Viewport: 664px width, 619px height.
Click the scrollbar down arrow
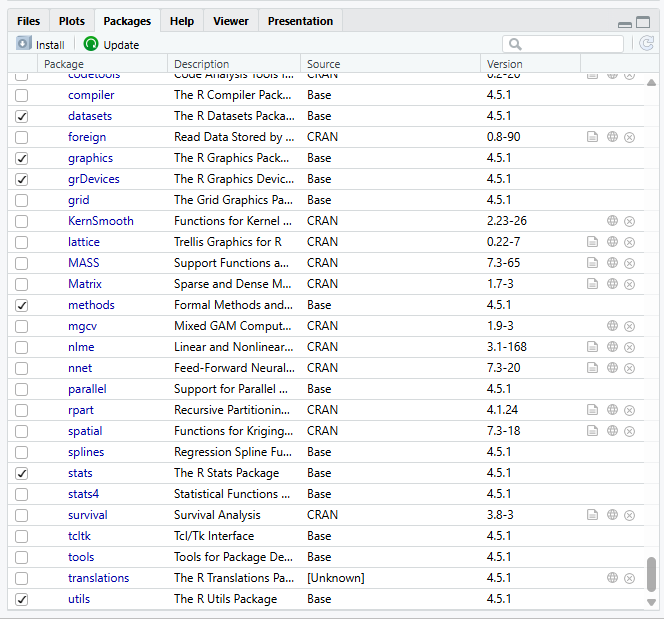[651, 602]
